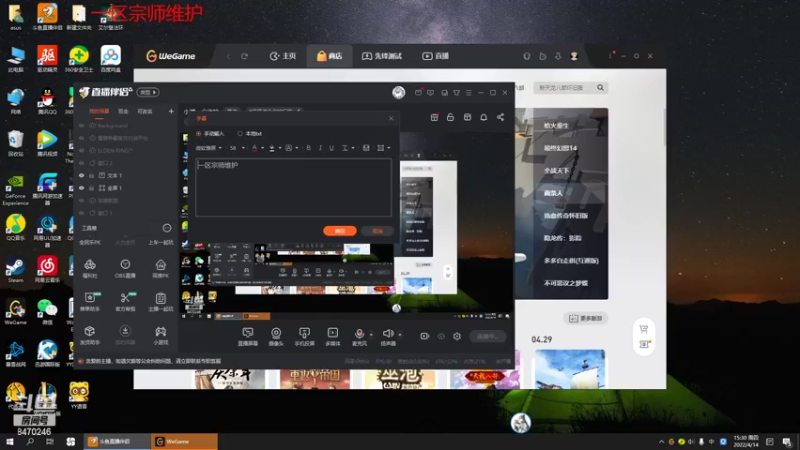Click the user avatar in 直播伴侣 title bar
The width and height of the screenshot is (800, 450).
point(398,92)
